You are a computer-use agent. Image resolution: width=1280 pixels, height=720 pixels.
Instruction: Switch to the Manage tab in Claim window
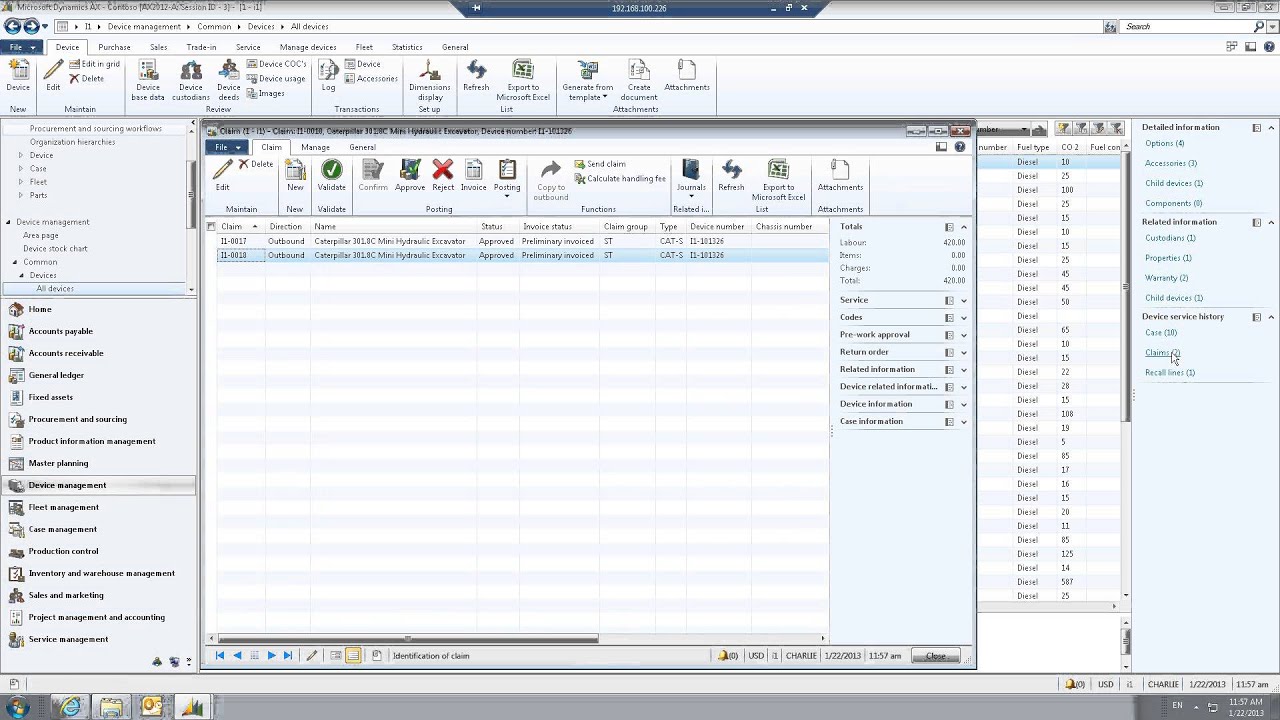(x=315, y=147)
